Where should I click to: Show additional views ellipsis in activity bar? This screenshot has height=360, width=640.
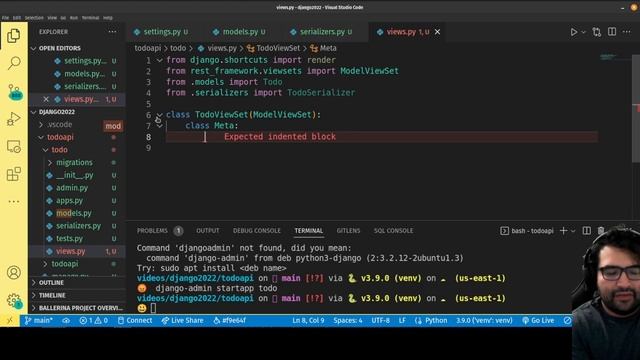[x=13, y=201]
